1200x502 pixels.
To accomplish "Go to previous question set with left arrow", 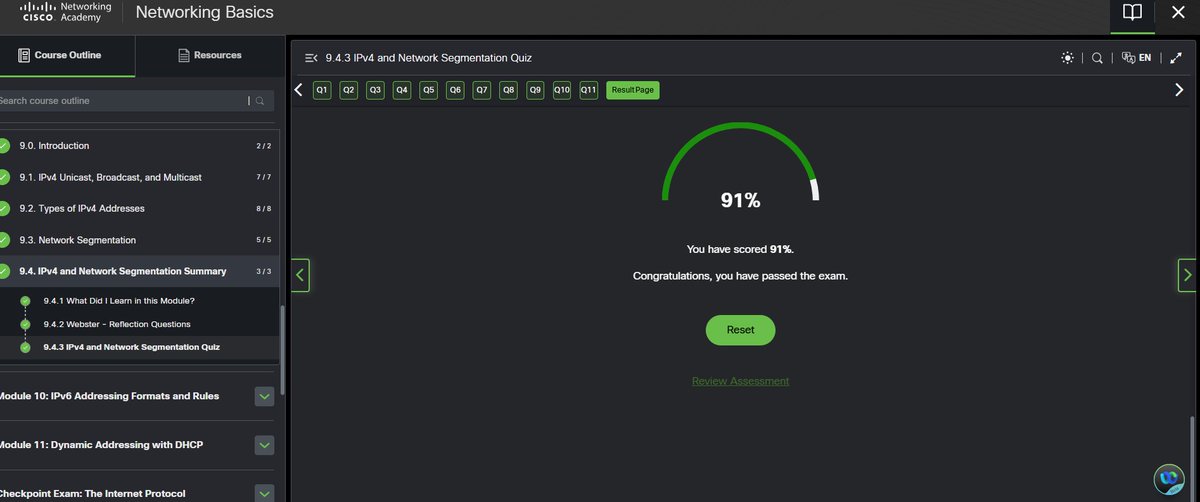I will [298, 90].
